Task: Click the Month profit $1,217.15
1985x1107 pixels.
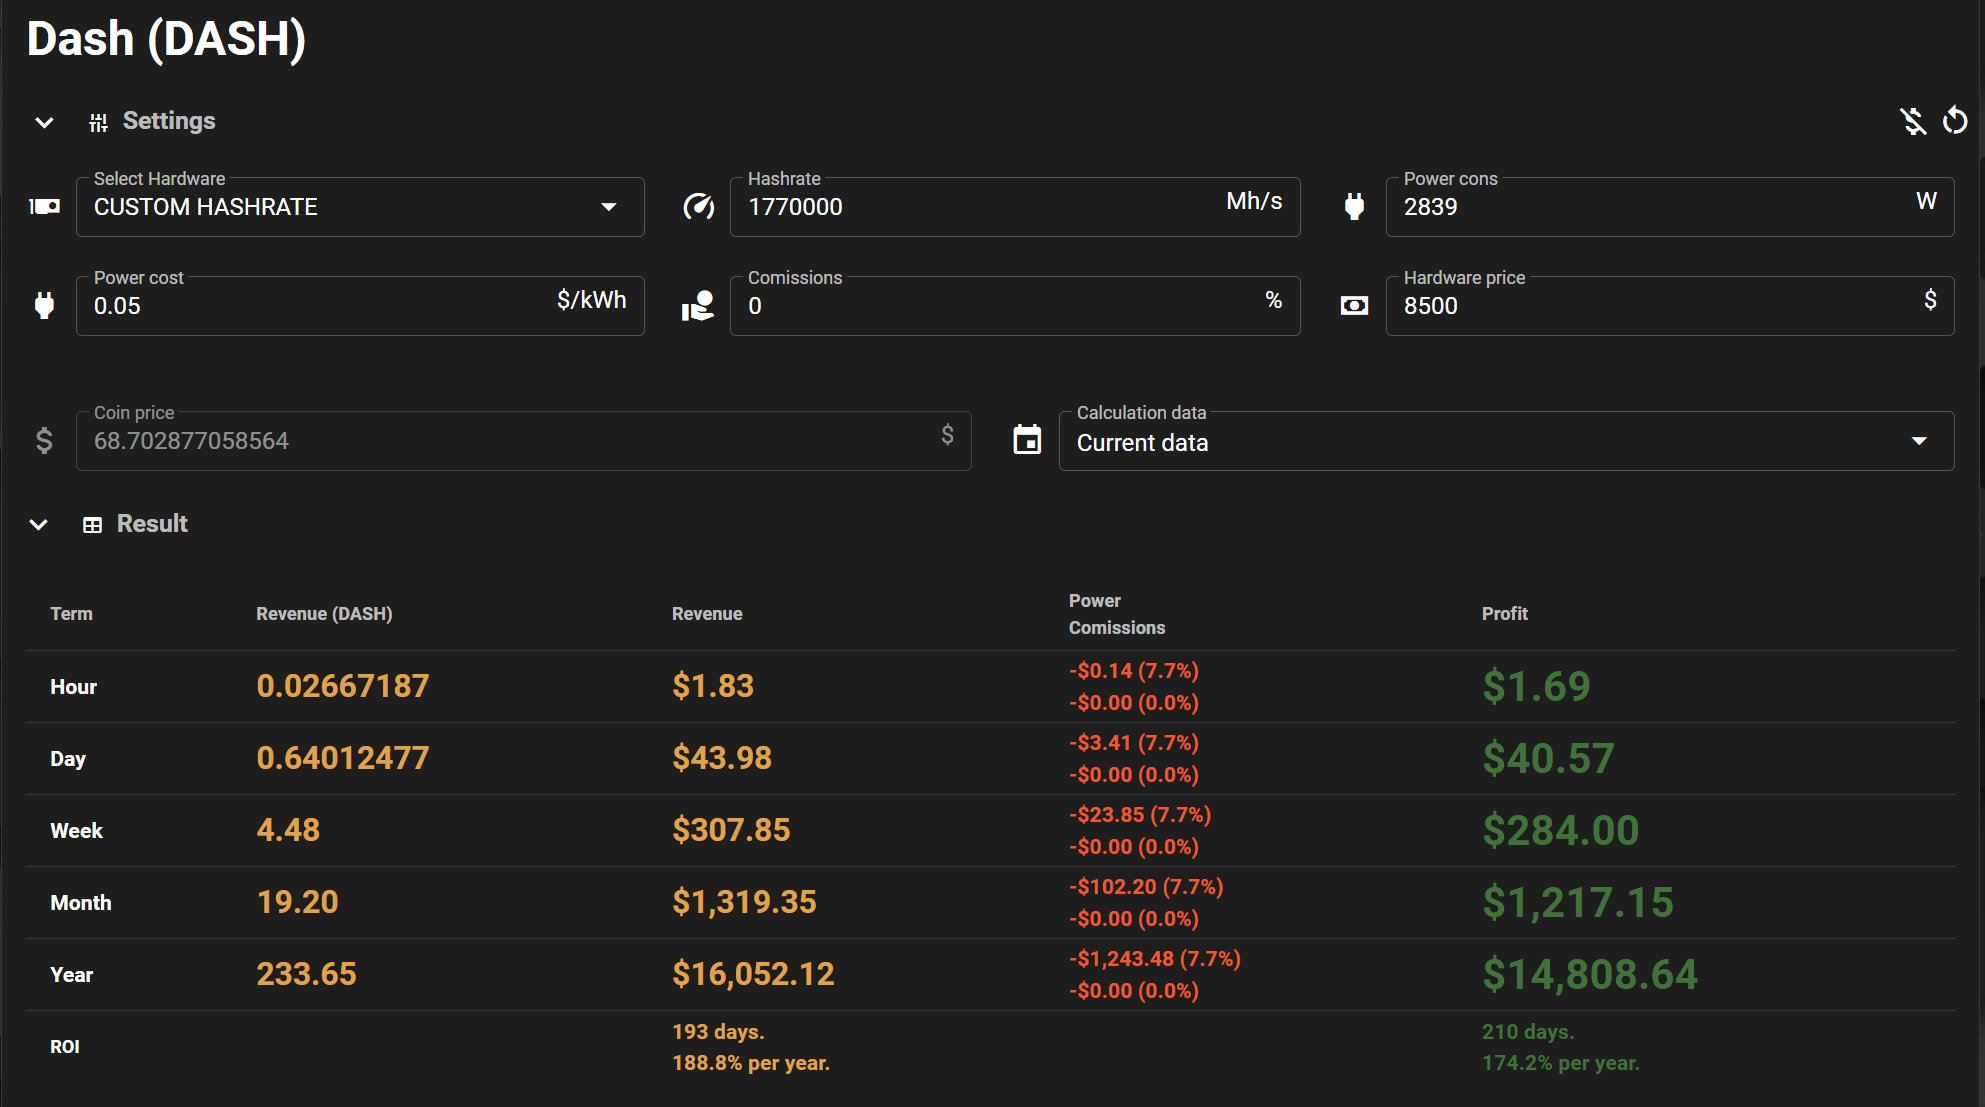Action: [x=1578, y=902]
